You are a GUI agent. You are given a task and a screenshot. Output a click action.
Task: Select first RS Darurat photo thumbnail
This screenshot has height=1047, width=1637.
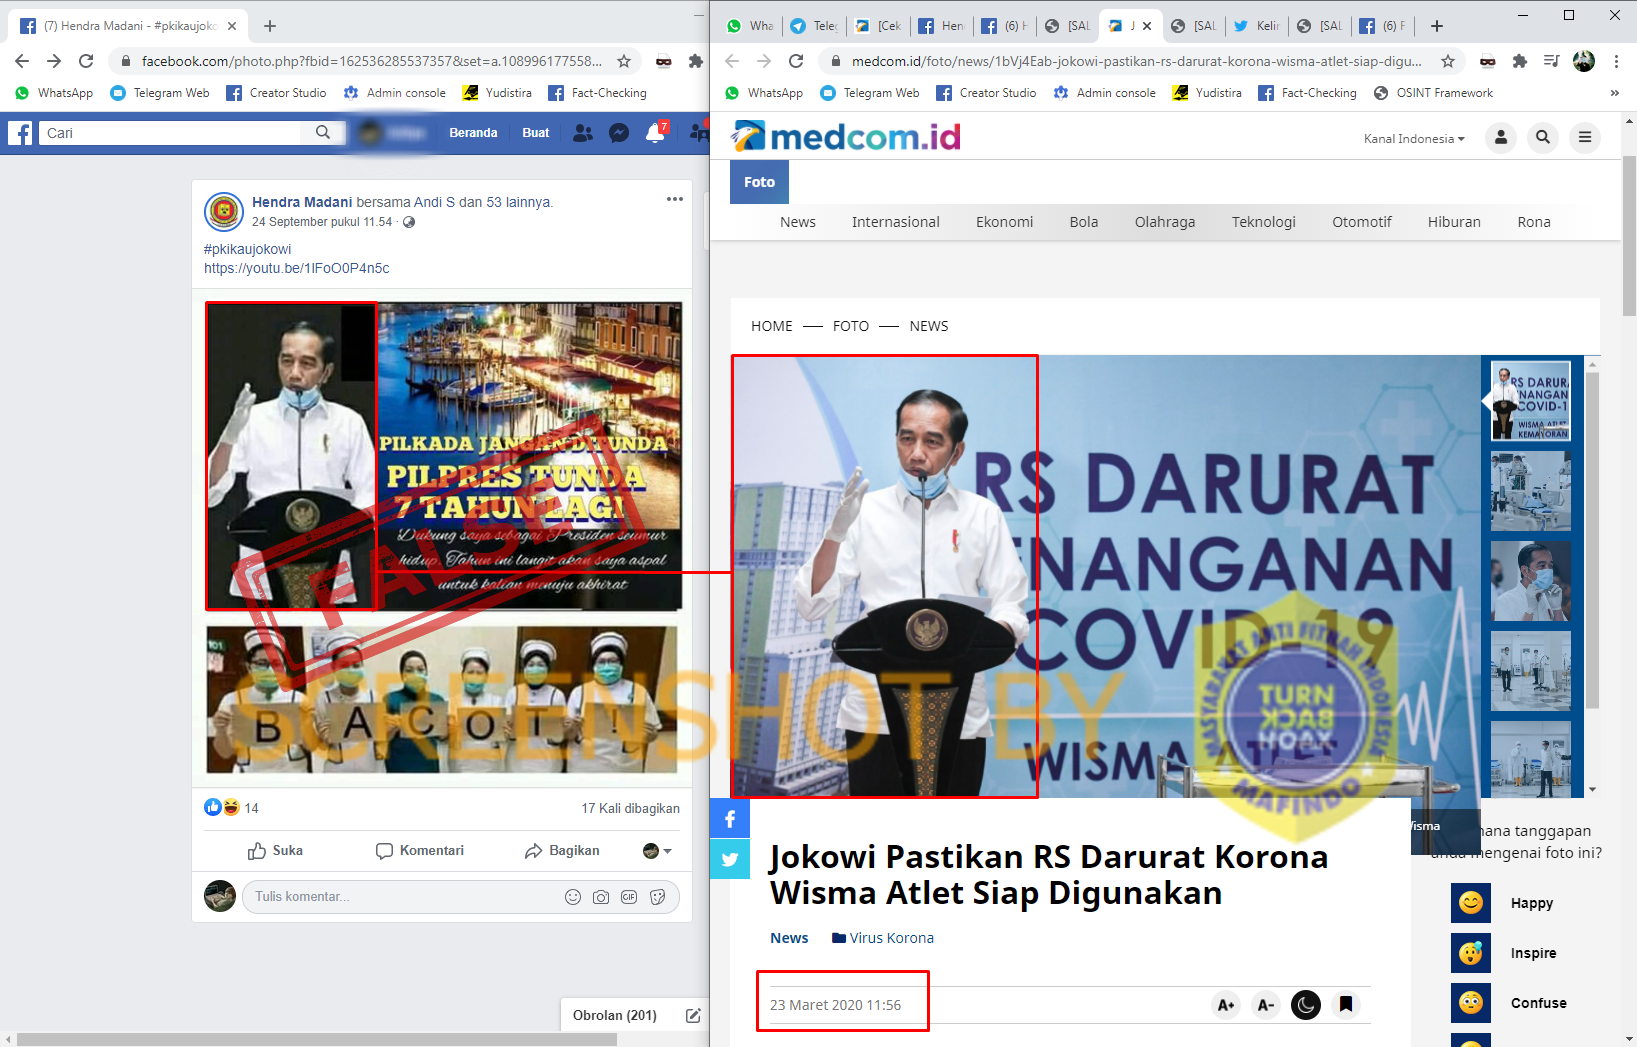tap(1531, 401)
